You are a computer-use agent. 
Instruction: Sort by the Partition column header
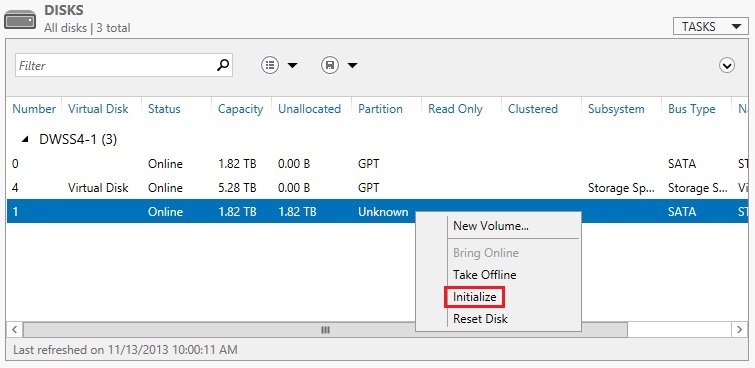pos(380,109)
